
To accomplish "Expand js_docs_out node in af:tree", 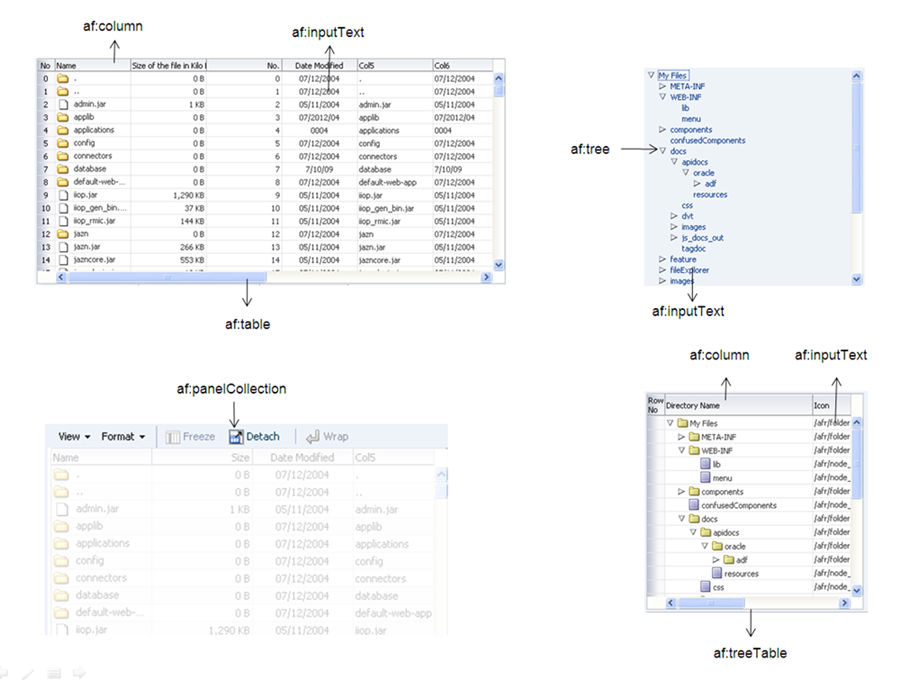I will point(674,238).
